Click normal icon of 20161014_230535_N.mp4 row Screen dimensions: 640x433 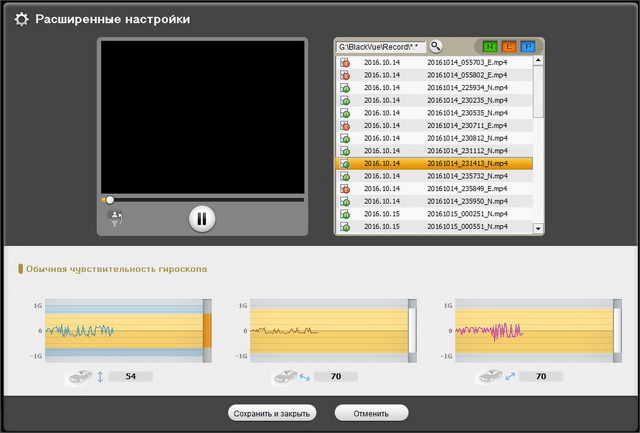tap(345, 113)
